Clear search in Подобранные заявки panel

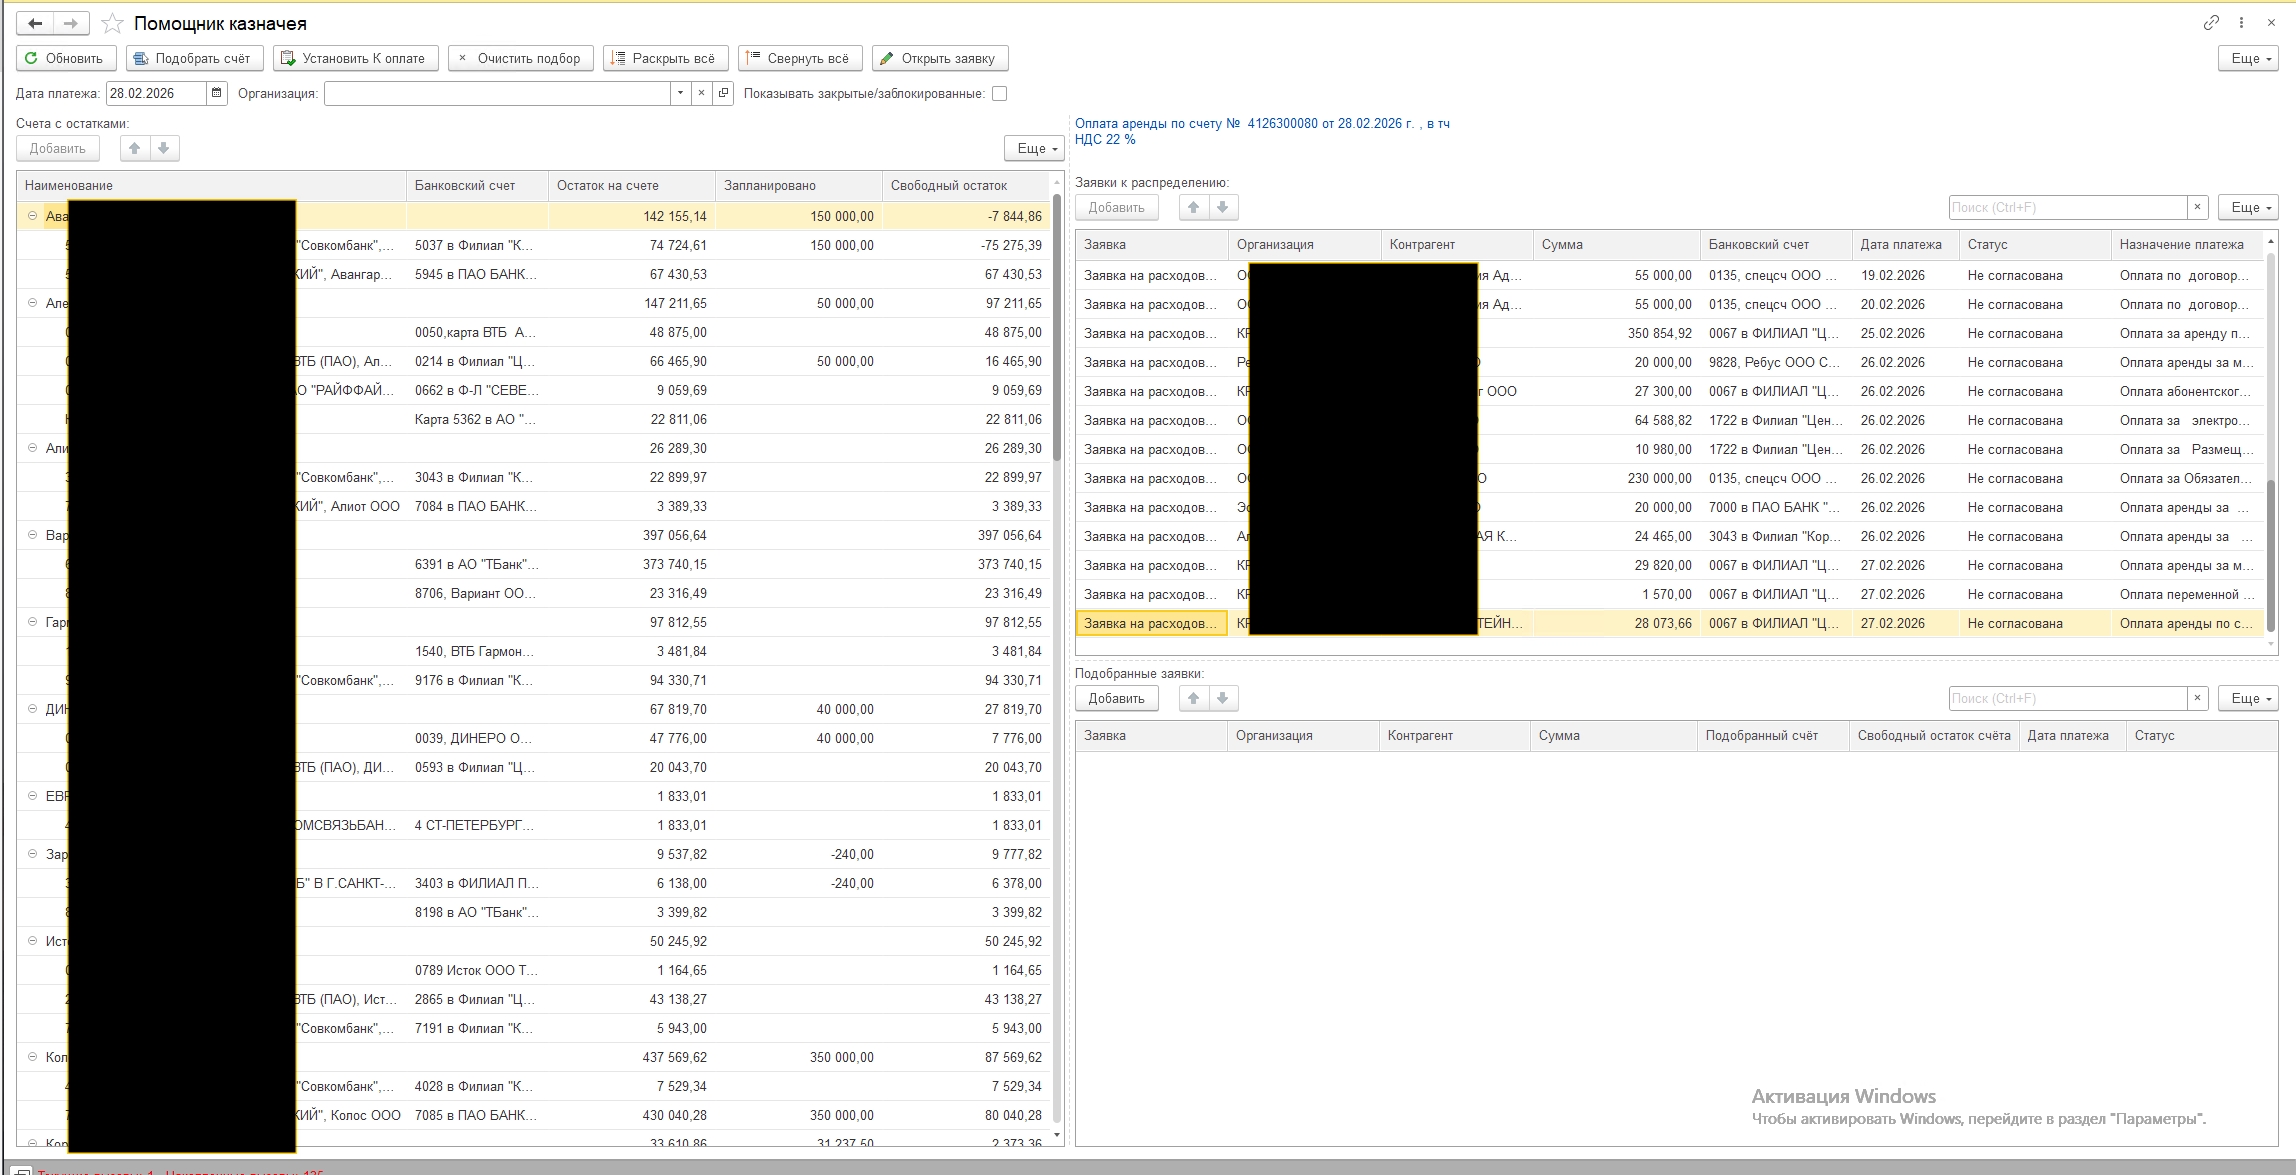pos(2197,698)
